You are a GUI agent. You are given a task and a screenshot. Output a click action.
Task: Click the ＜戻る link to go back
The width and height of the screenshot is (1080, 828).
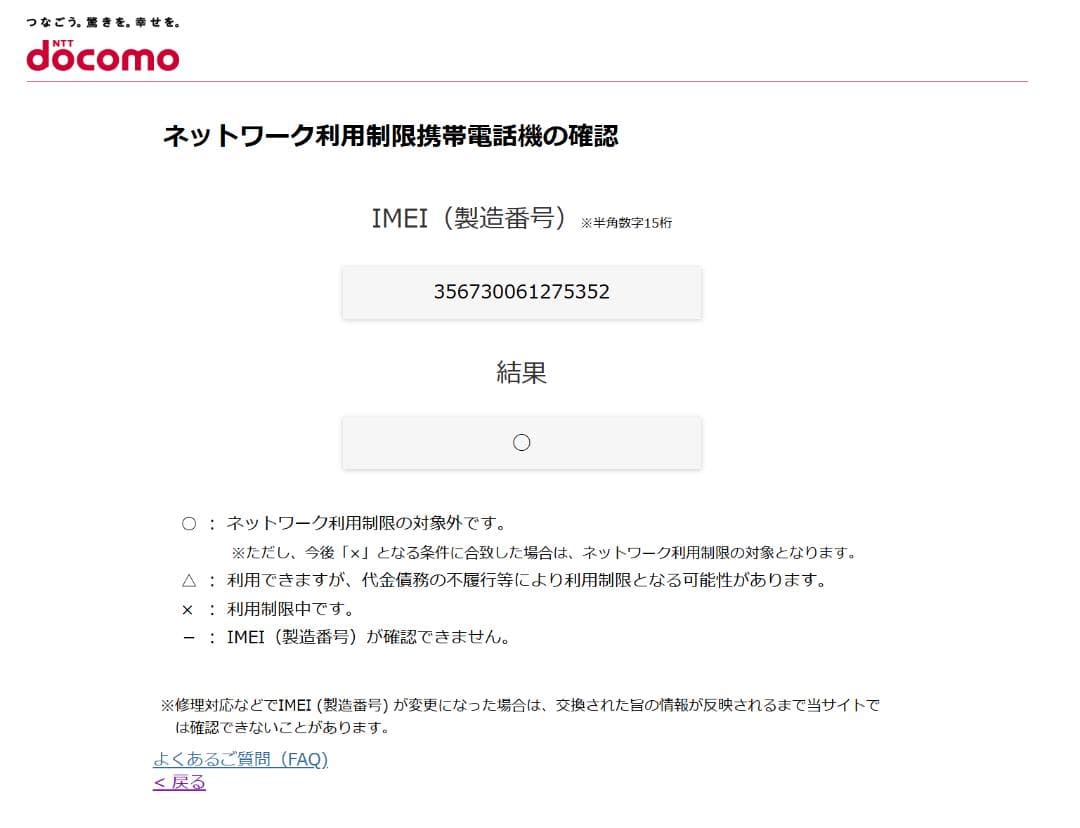click(178, 784)
